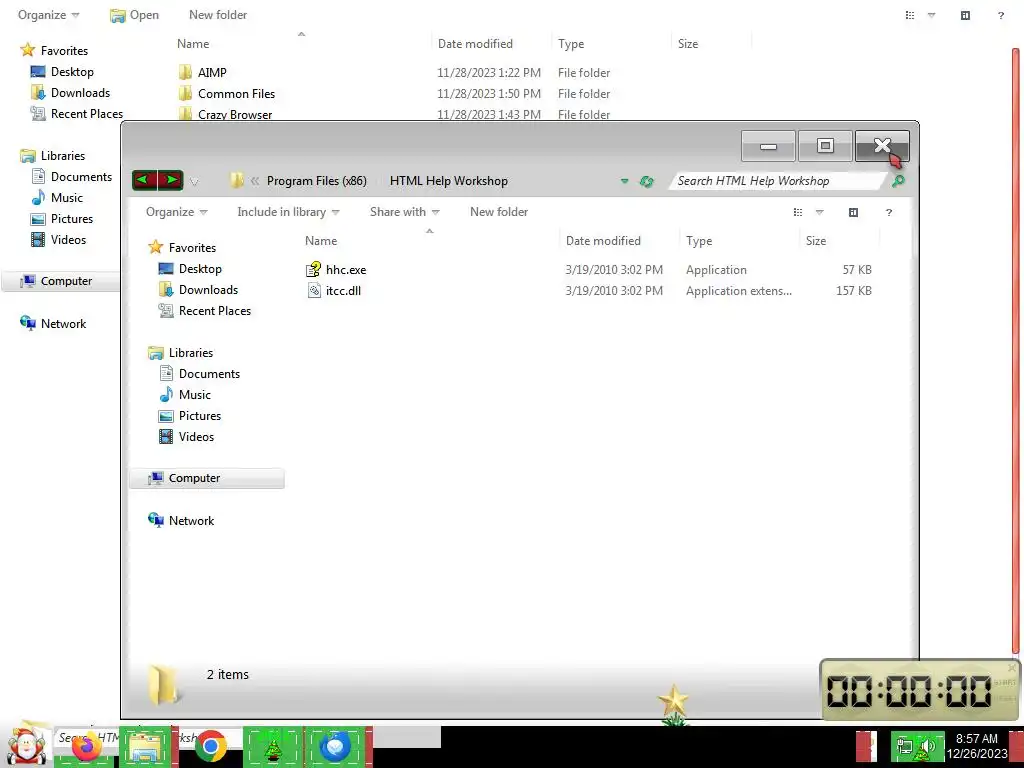Image resolution: width=1024 pixels, height=768 pixels.
Task: Open Pictures library in front window sidebar
Action: pos(200,415)
